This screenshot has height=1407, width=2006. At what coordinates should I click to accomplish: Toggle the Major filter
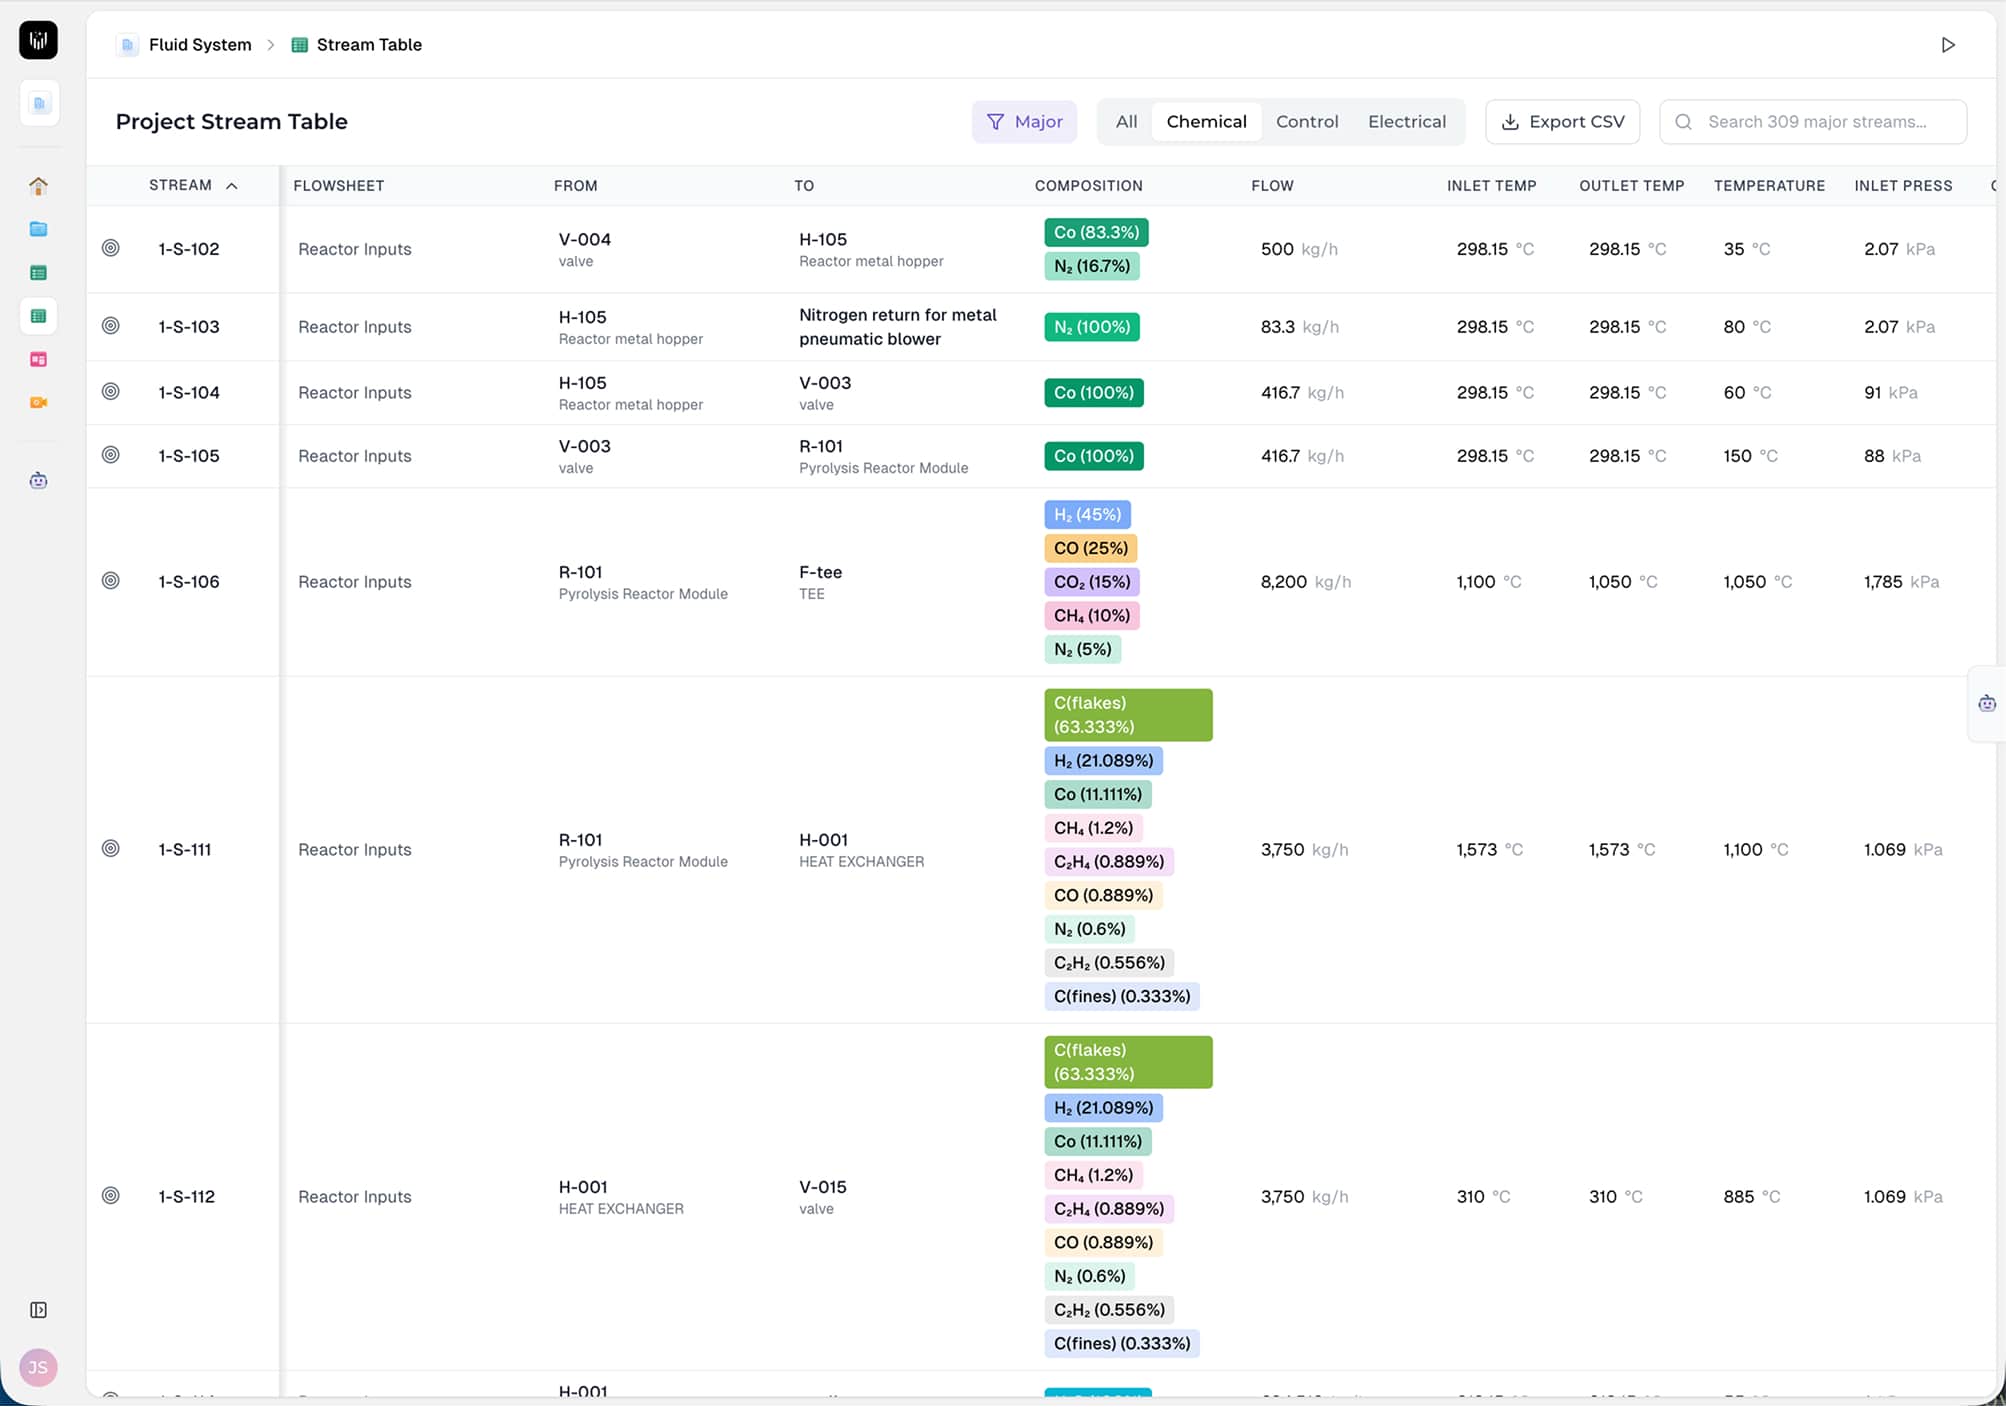pyautogui.click(x=1024, y=122)
